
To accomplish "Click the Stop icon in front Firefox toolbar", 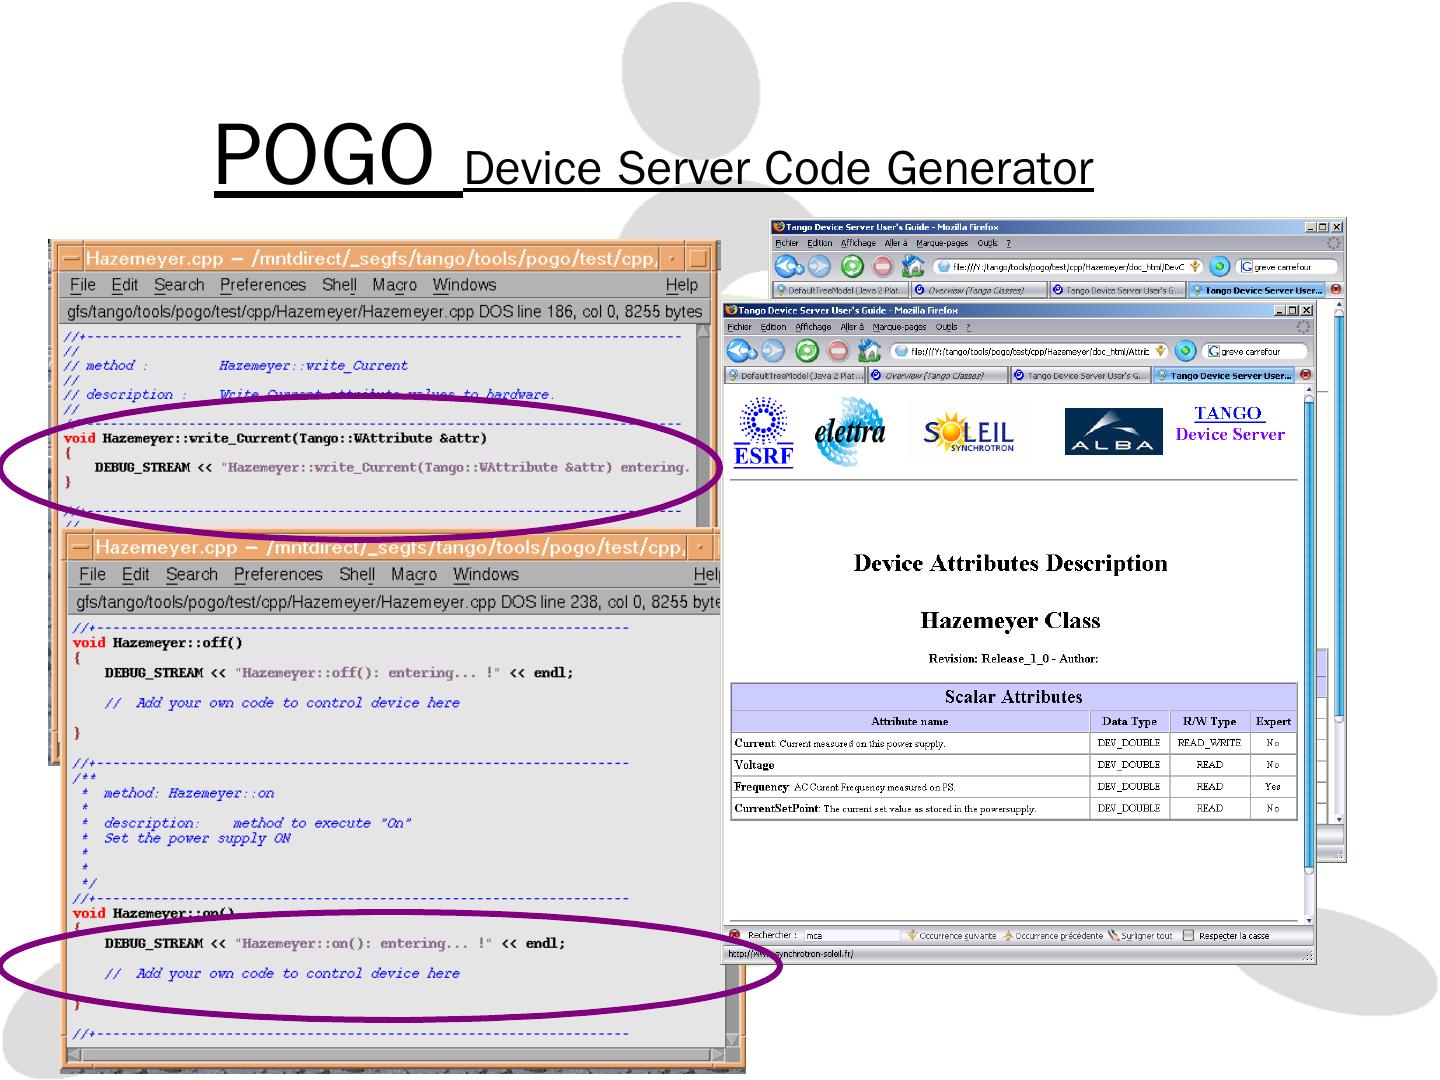I will [x=838, y=350].
